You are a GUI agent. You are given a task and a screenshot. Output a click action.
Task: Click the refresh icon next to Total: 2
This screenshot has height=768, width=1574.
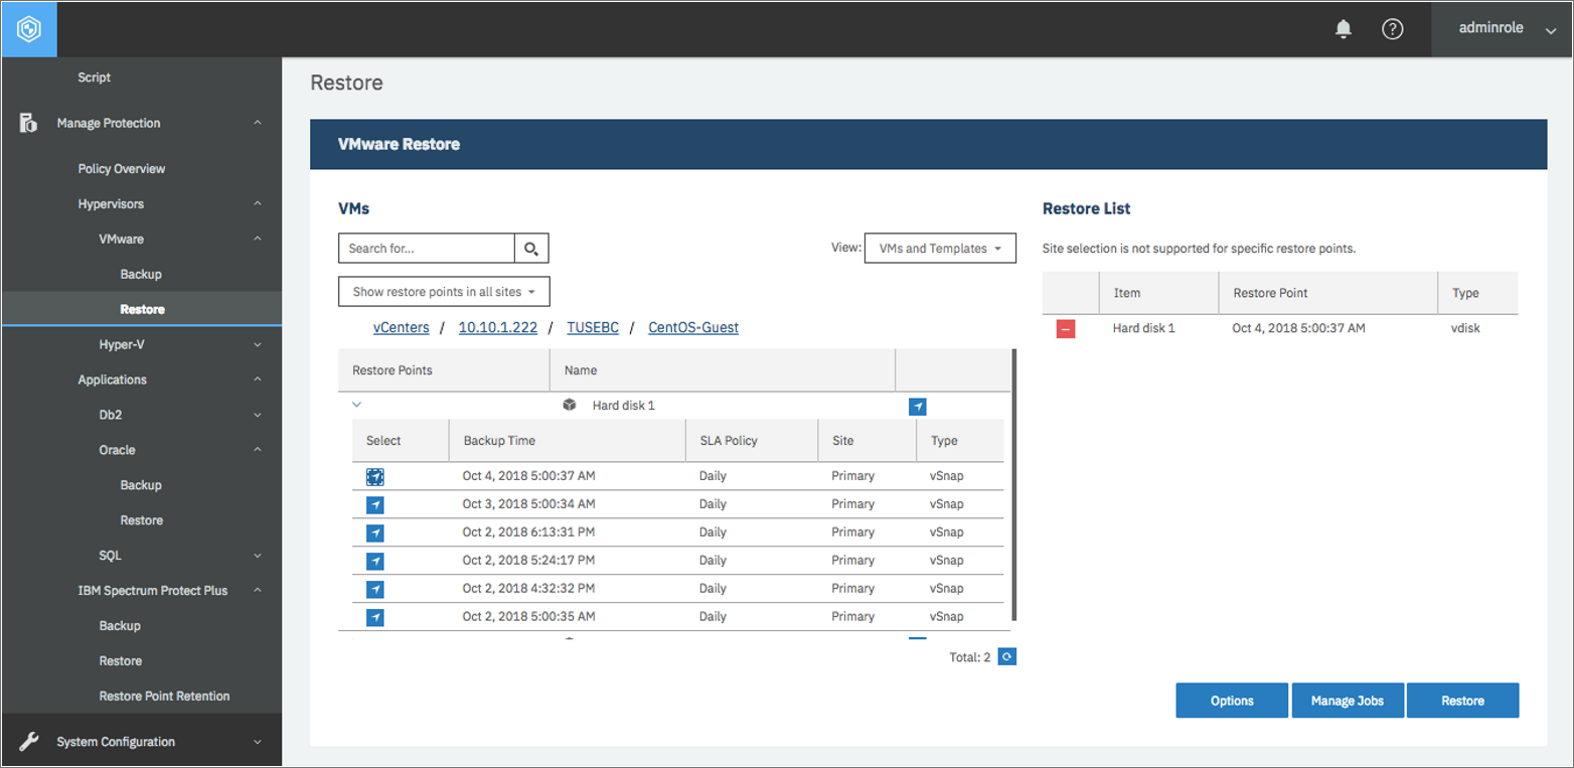(x=1007, y=657)
